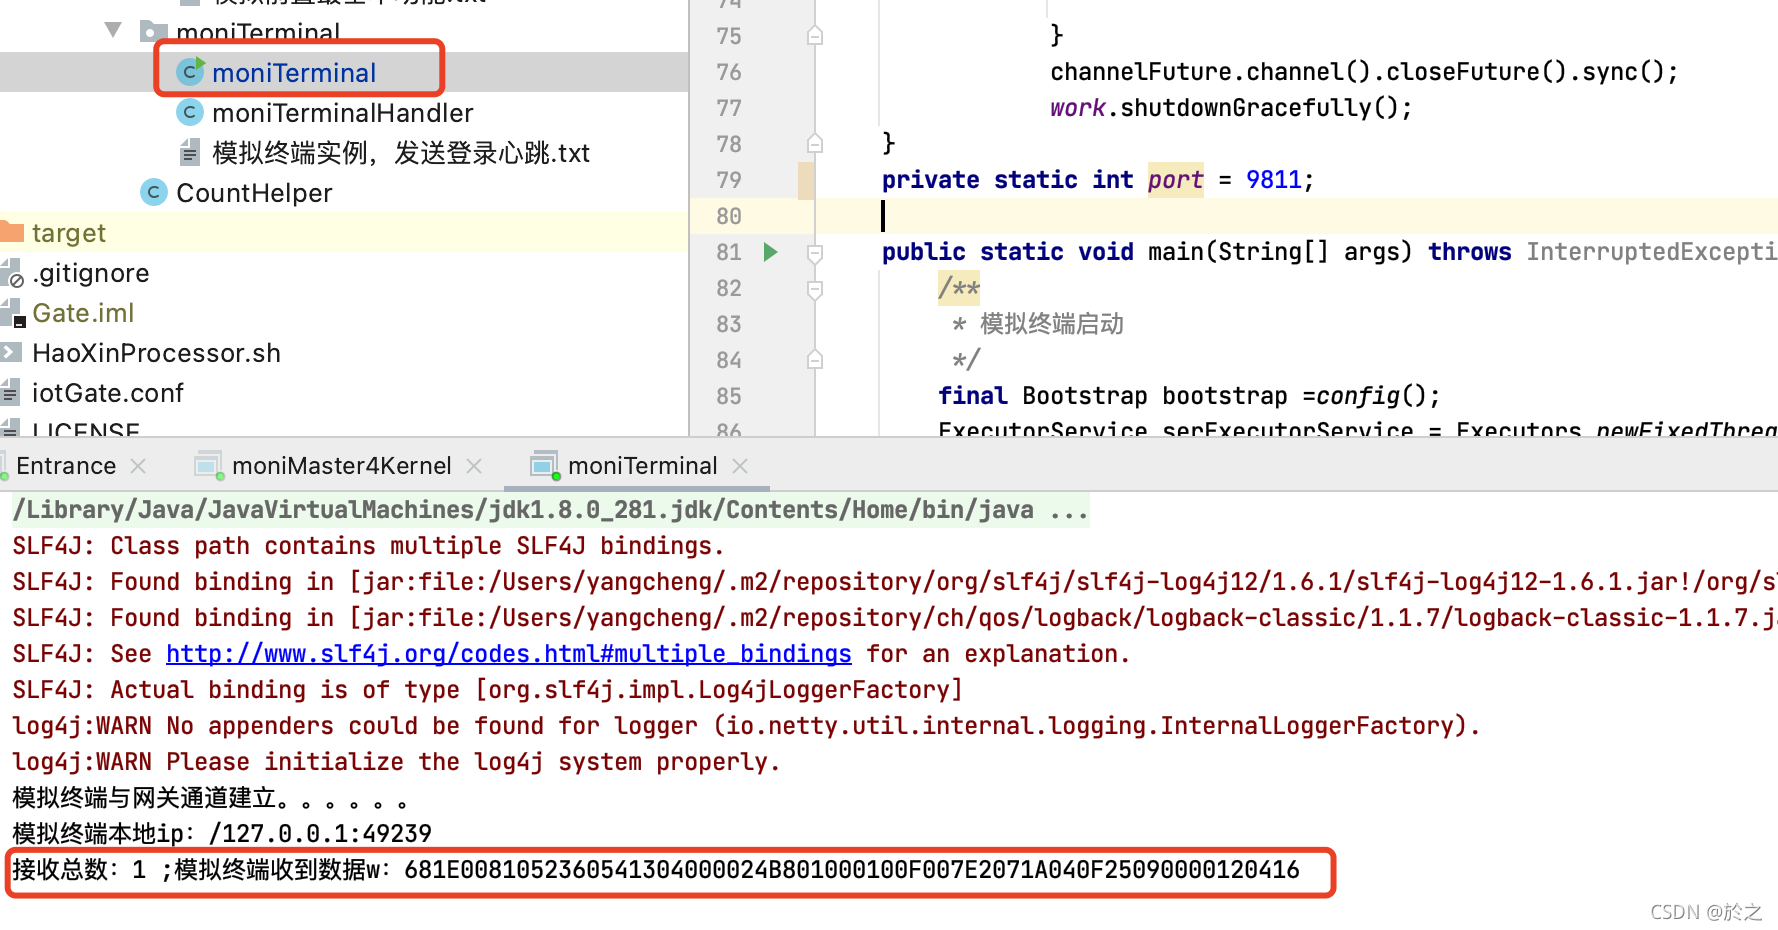Fold the comment block at line 82
The width and height of the screenshot is (1778, 930).
[x=815, y=289]
